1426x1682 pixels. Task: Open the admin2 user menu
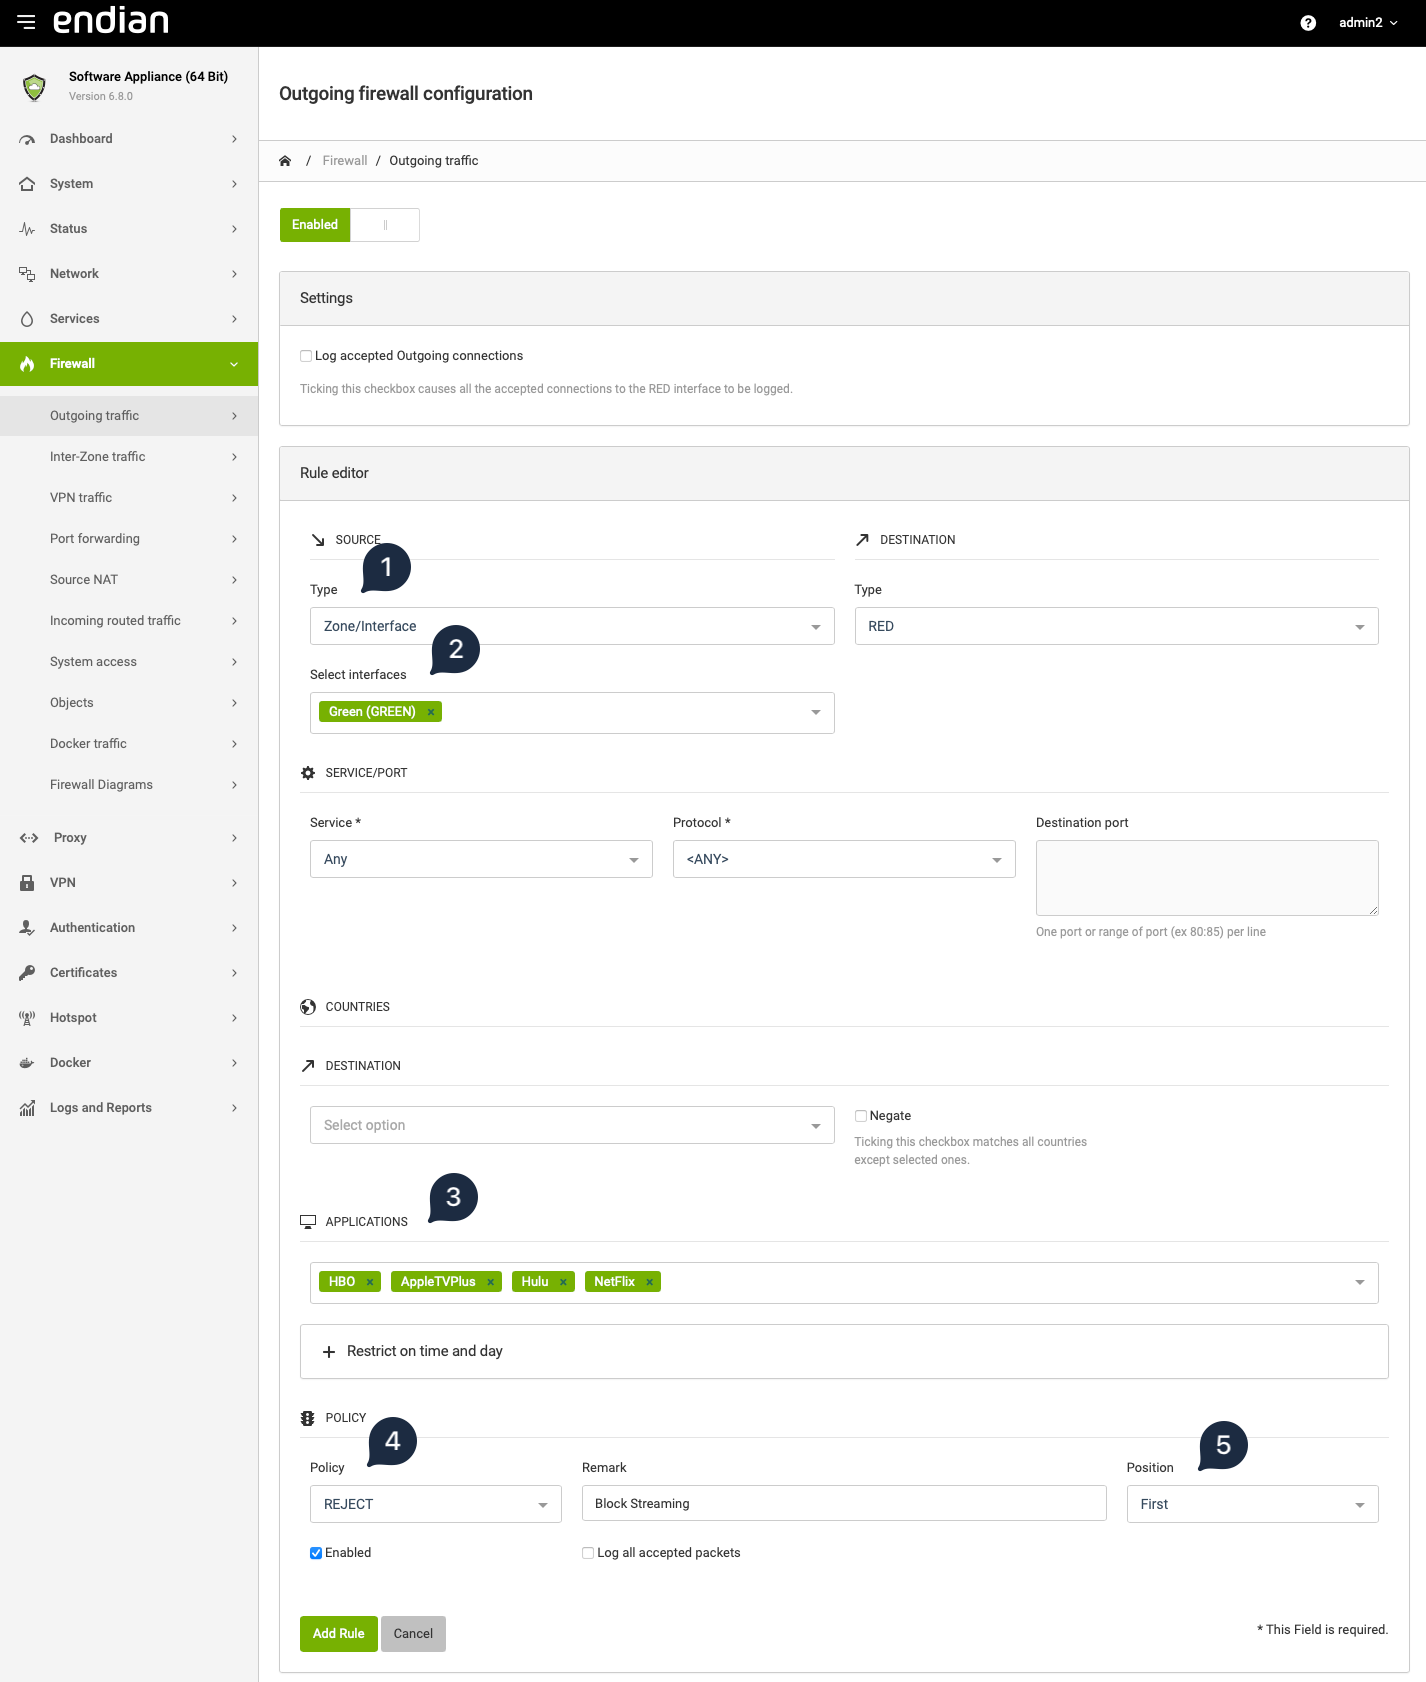[1368, 23]
